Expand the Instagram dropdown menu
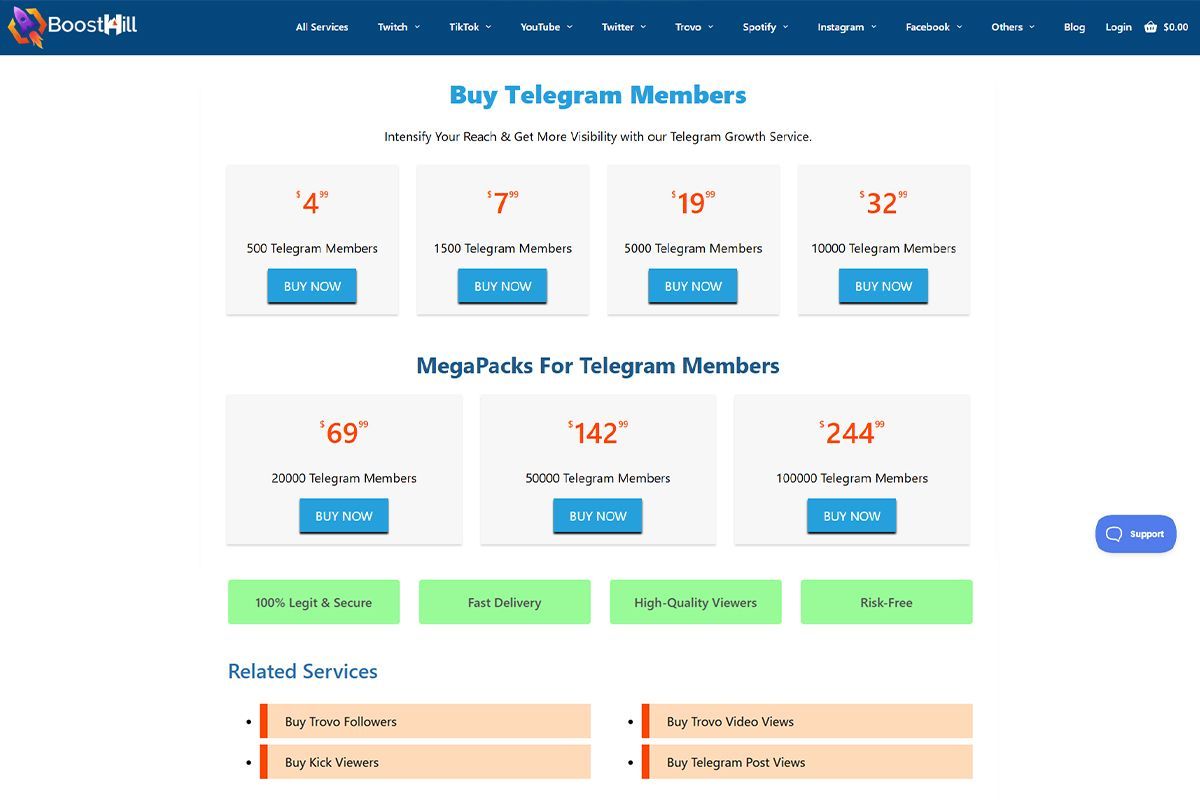The width and height of the screenshot is (1200, 800). coord(847,27)
